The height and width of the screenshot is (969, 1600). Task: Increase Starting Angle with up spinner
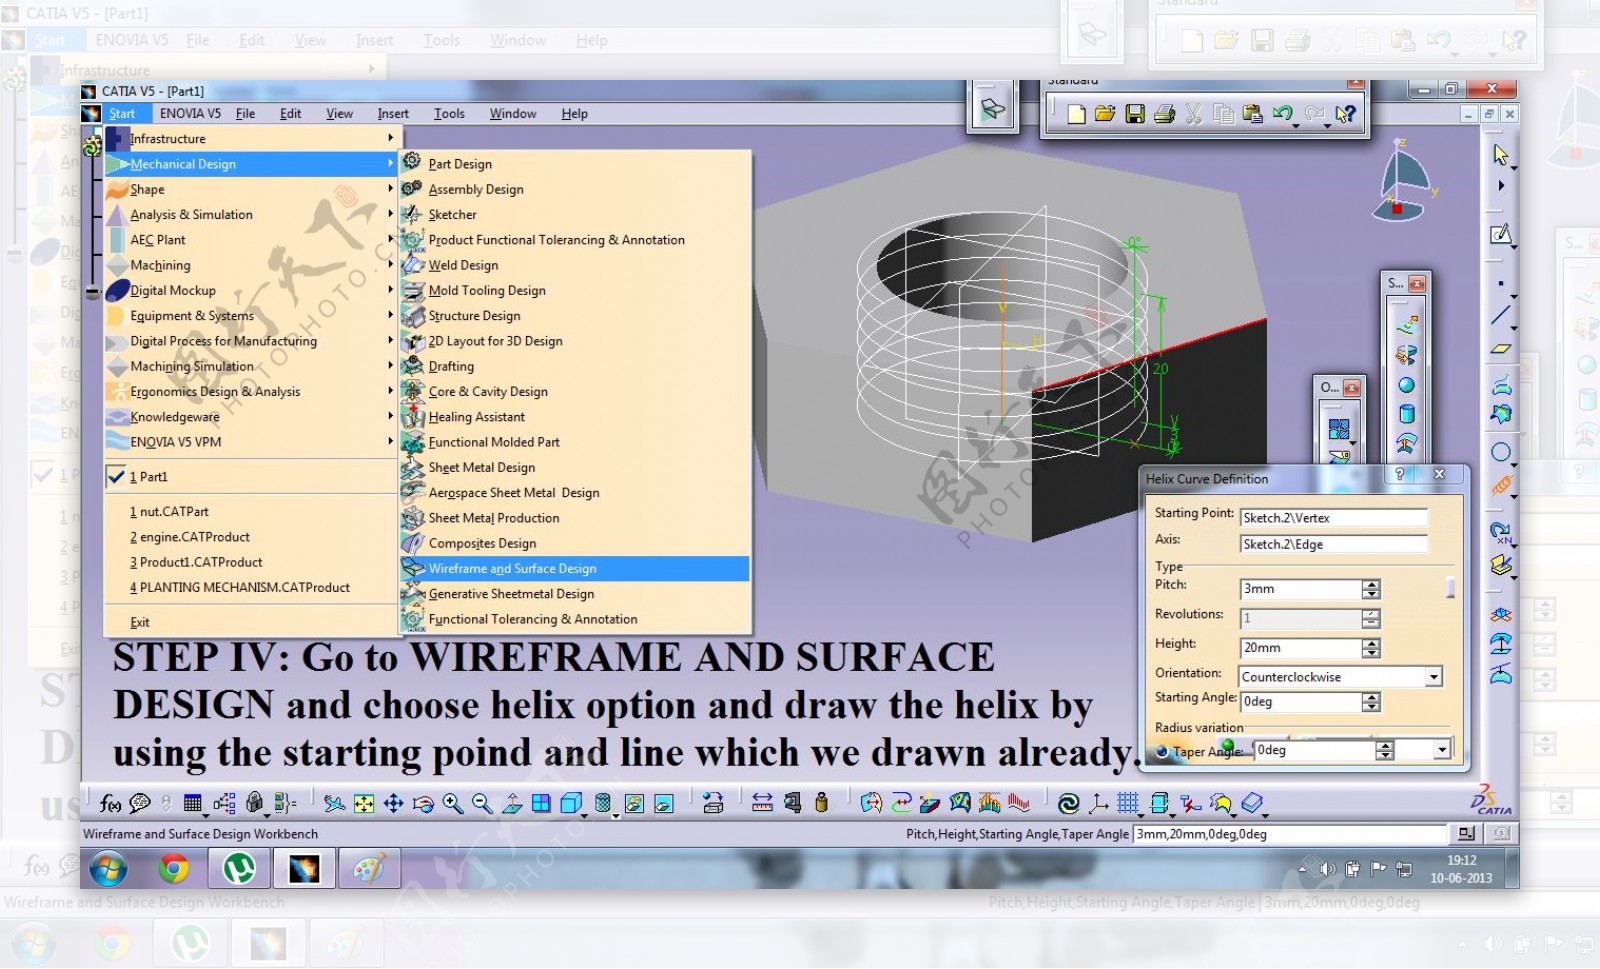1371,698
